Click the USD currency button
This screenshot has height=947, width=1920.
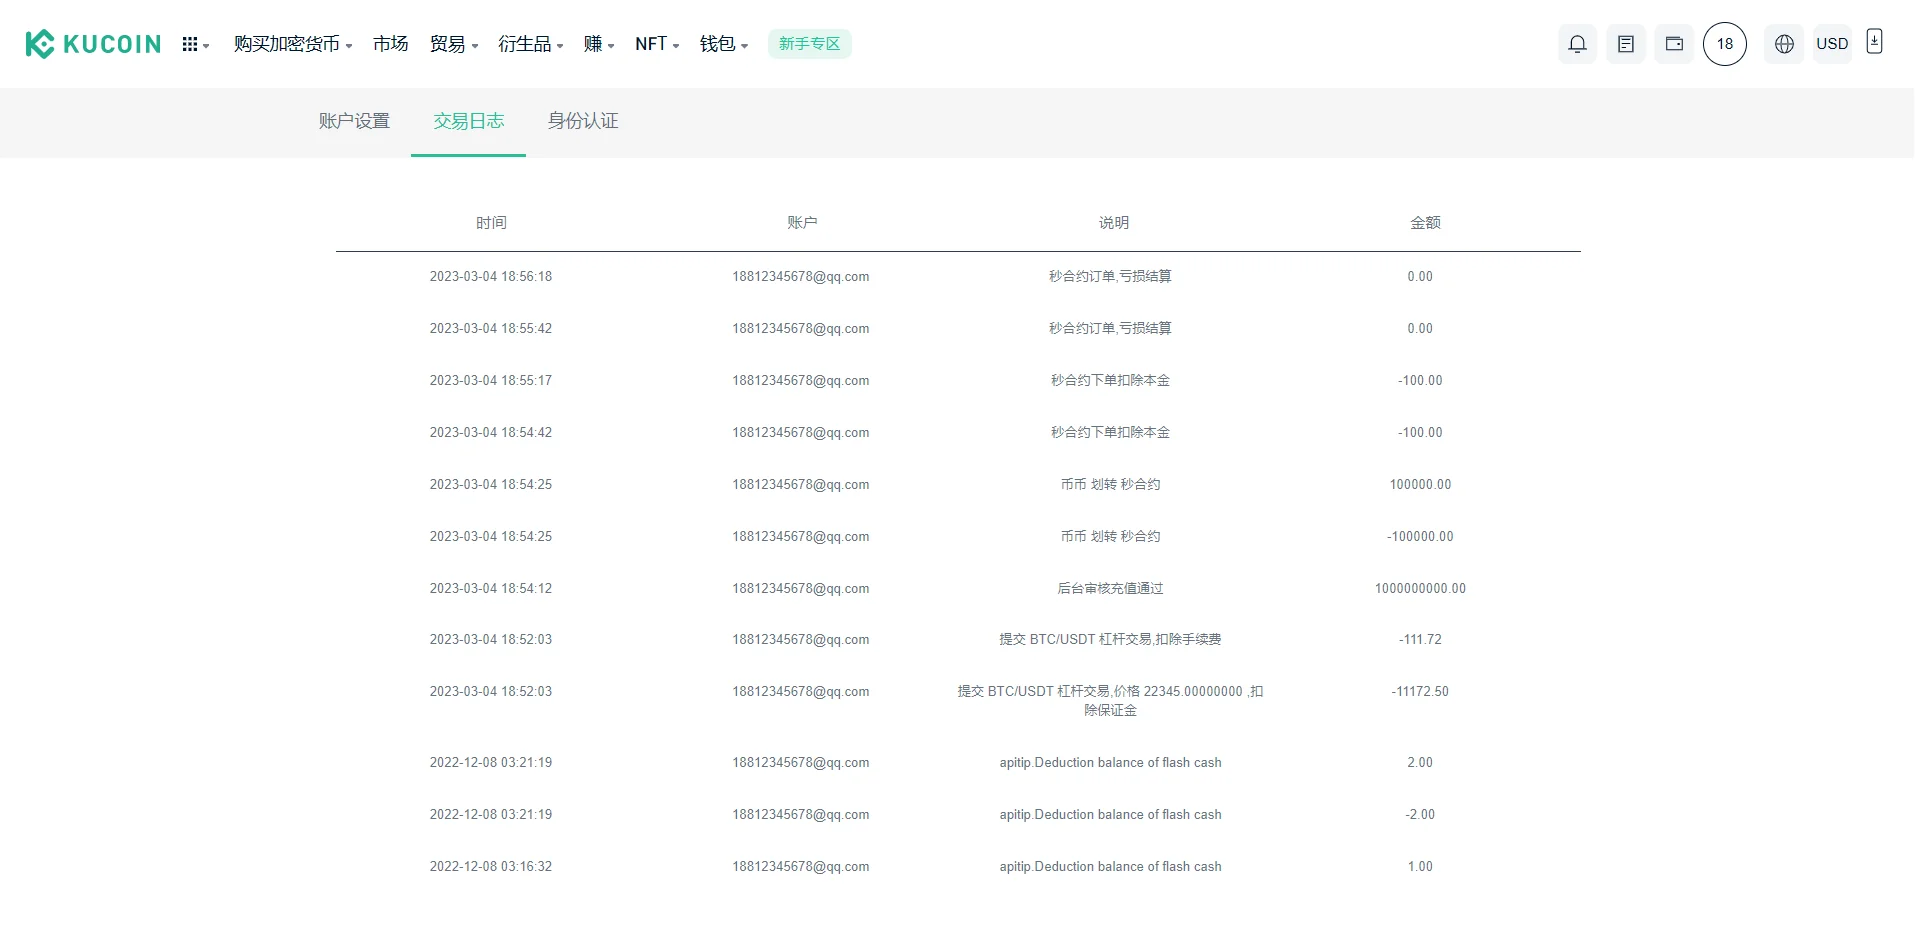[1831, 44]
